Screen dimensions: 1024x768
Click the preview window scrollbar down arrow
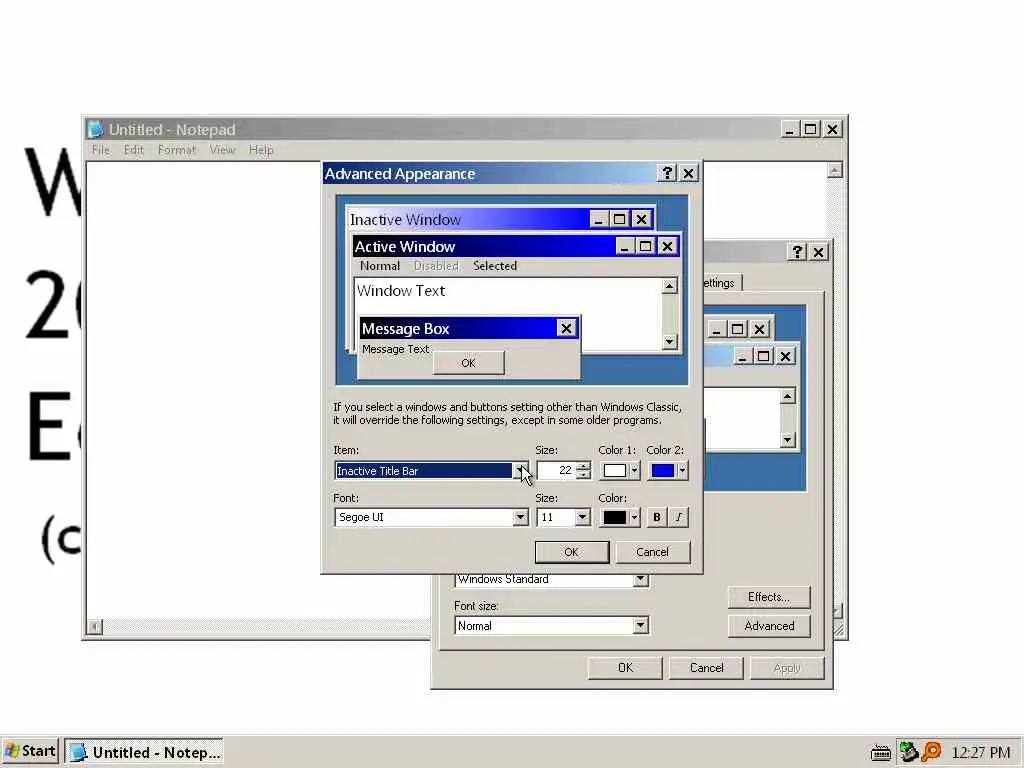pos(669,341)
